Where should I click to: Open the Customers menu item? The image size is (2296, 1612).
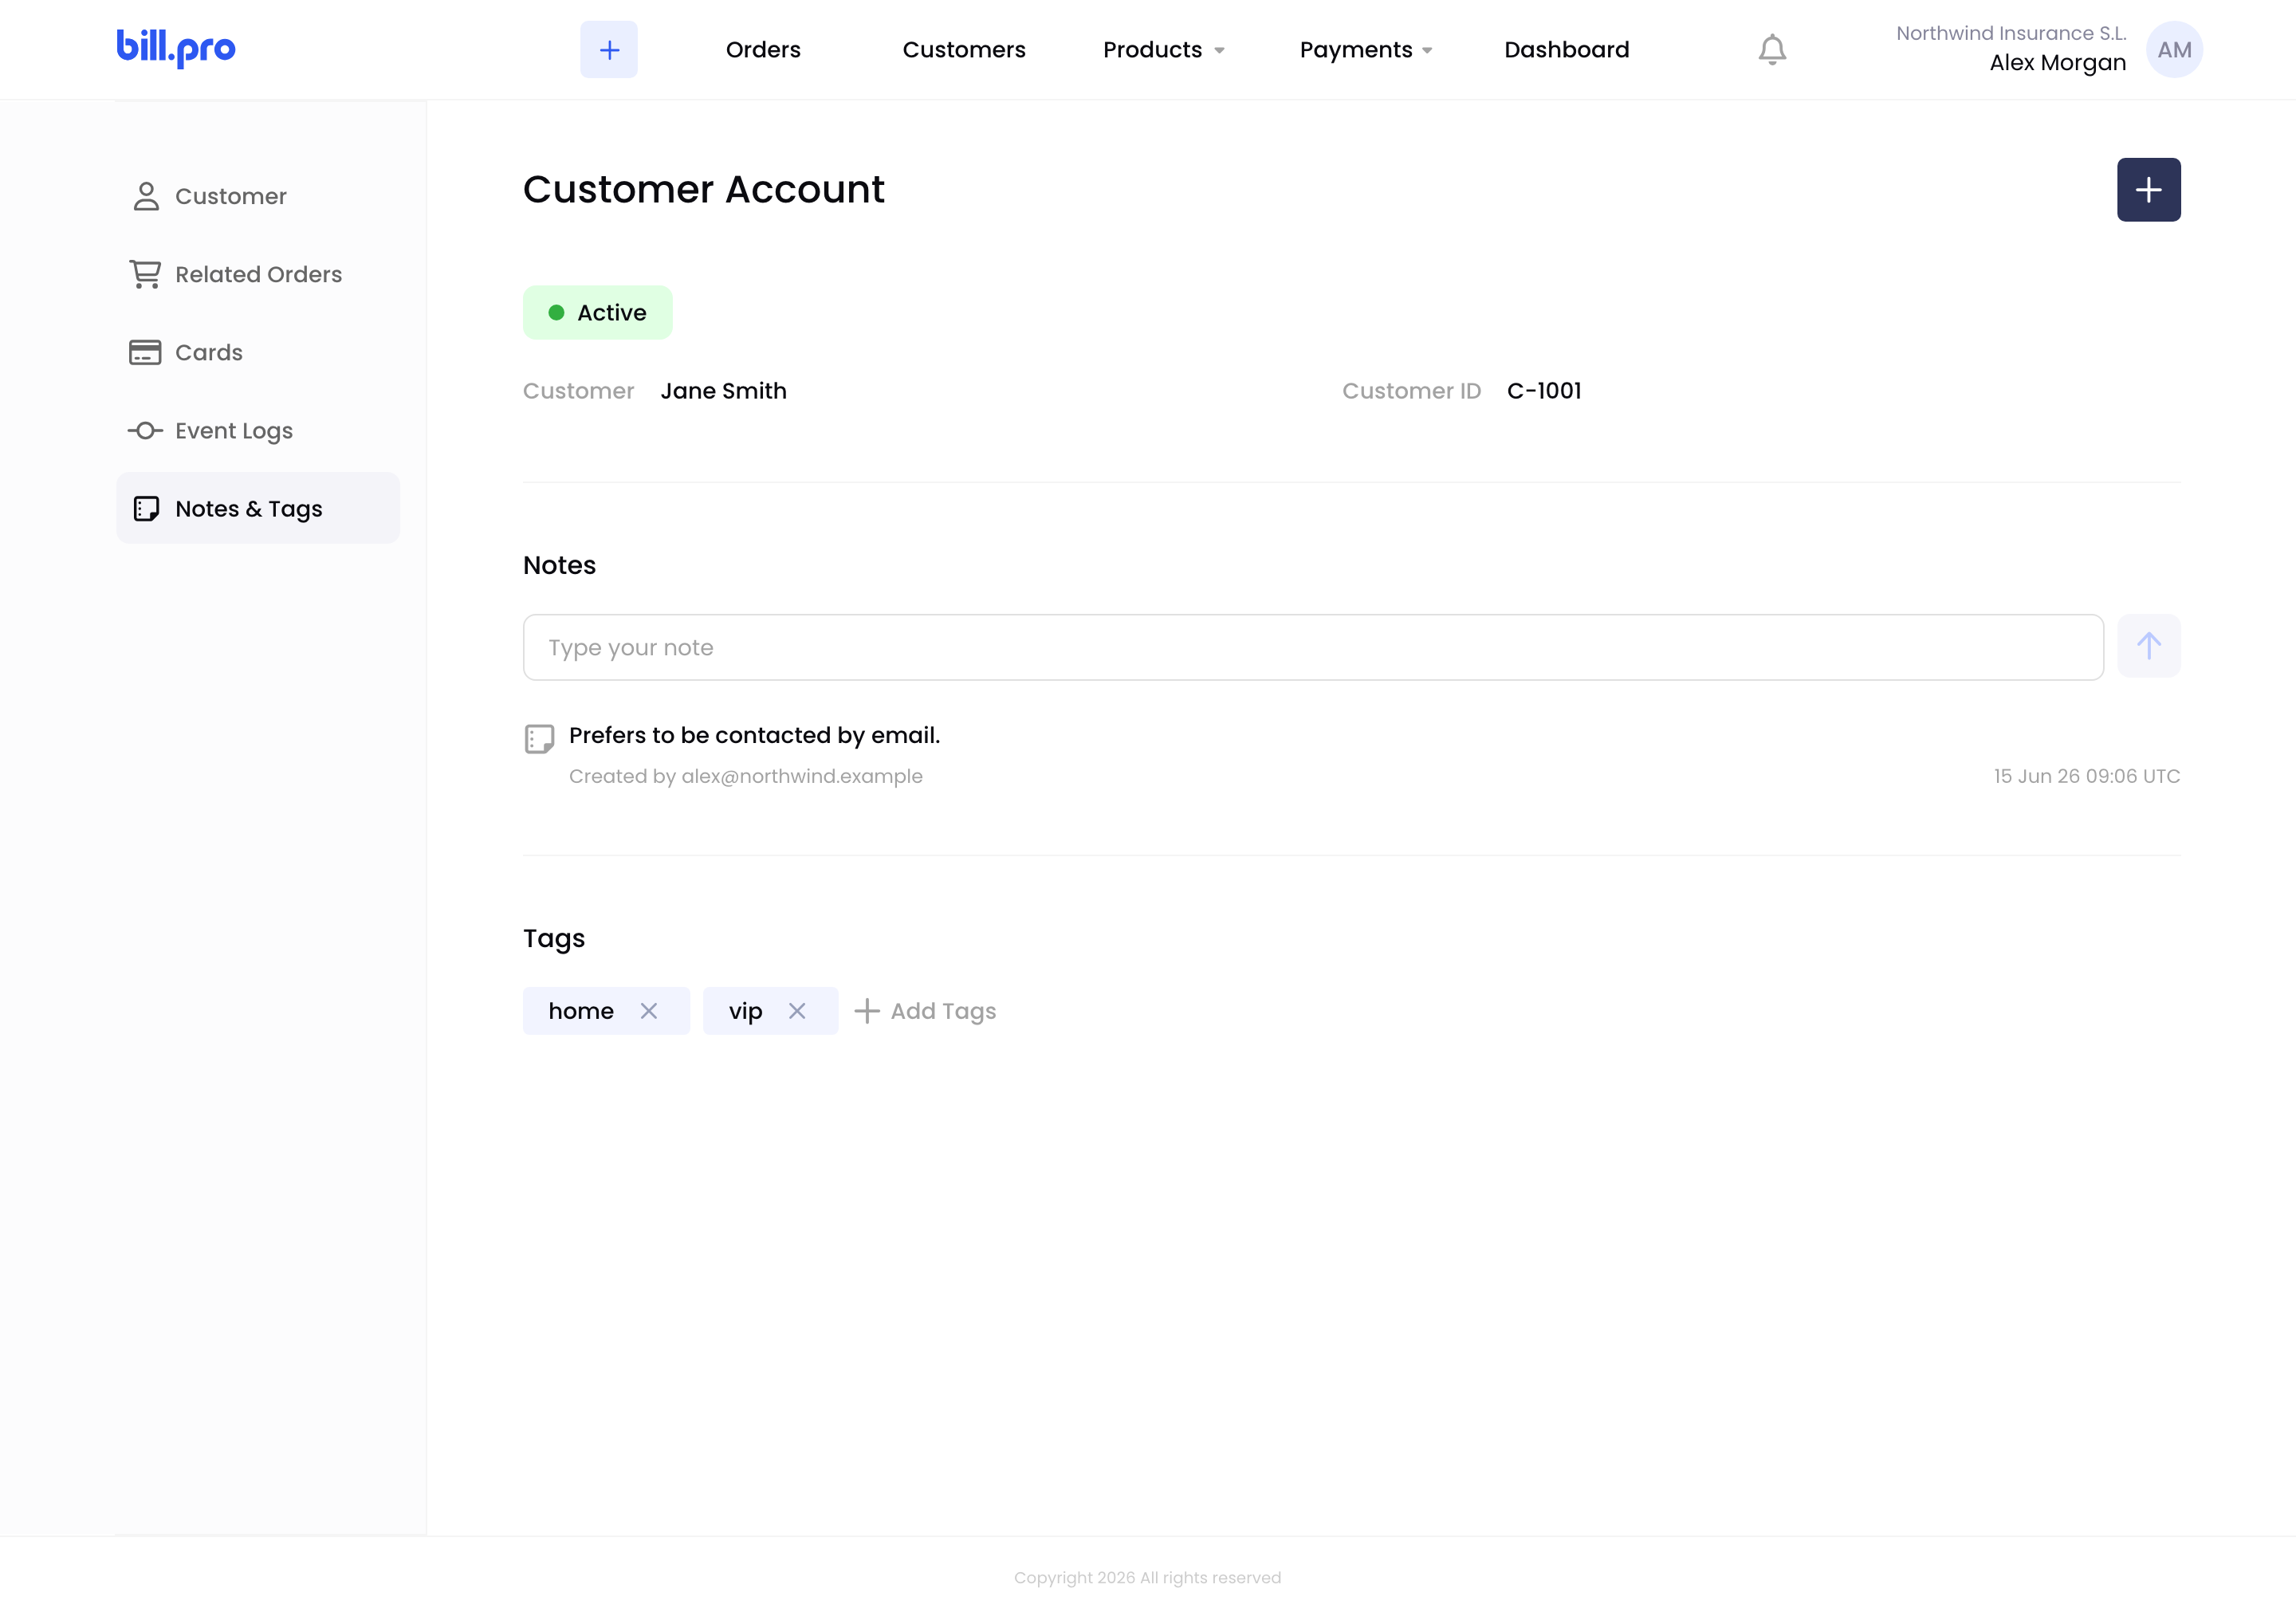click(x=964, y=50)
